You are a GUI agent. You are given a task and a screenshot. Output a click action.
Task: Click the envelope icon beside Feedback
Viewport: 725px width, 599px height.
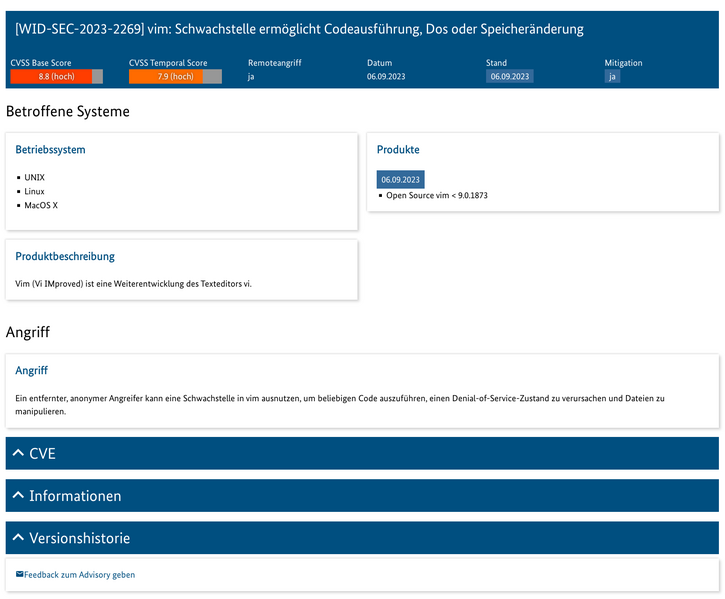tap(20, 575)
